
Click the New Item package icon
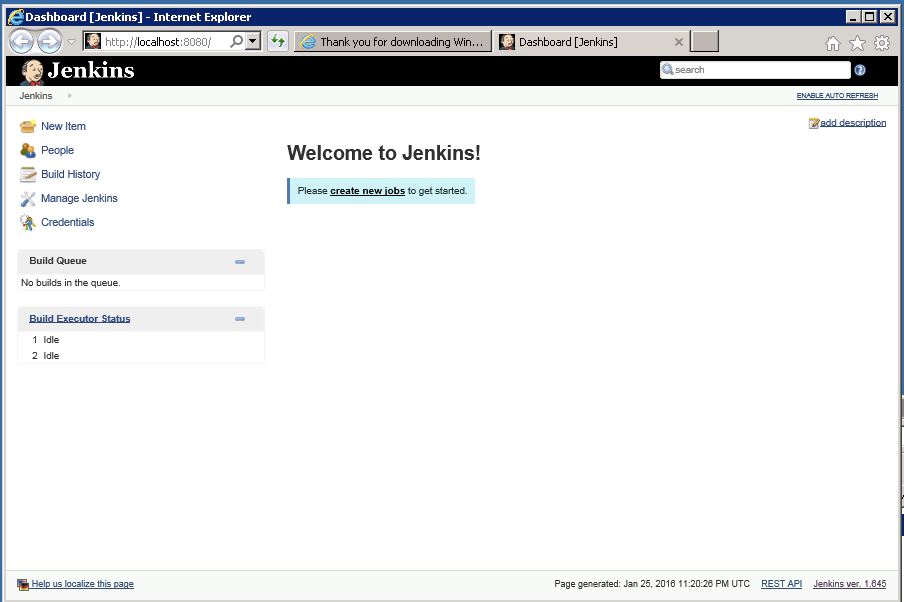27,126
